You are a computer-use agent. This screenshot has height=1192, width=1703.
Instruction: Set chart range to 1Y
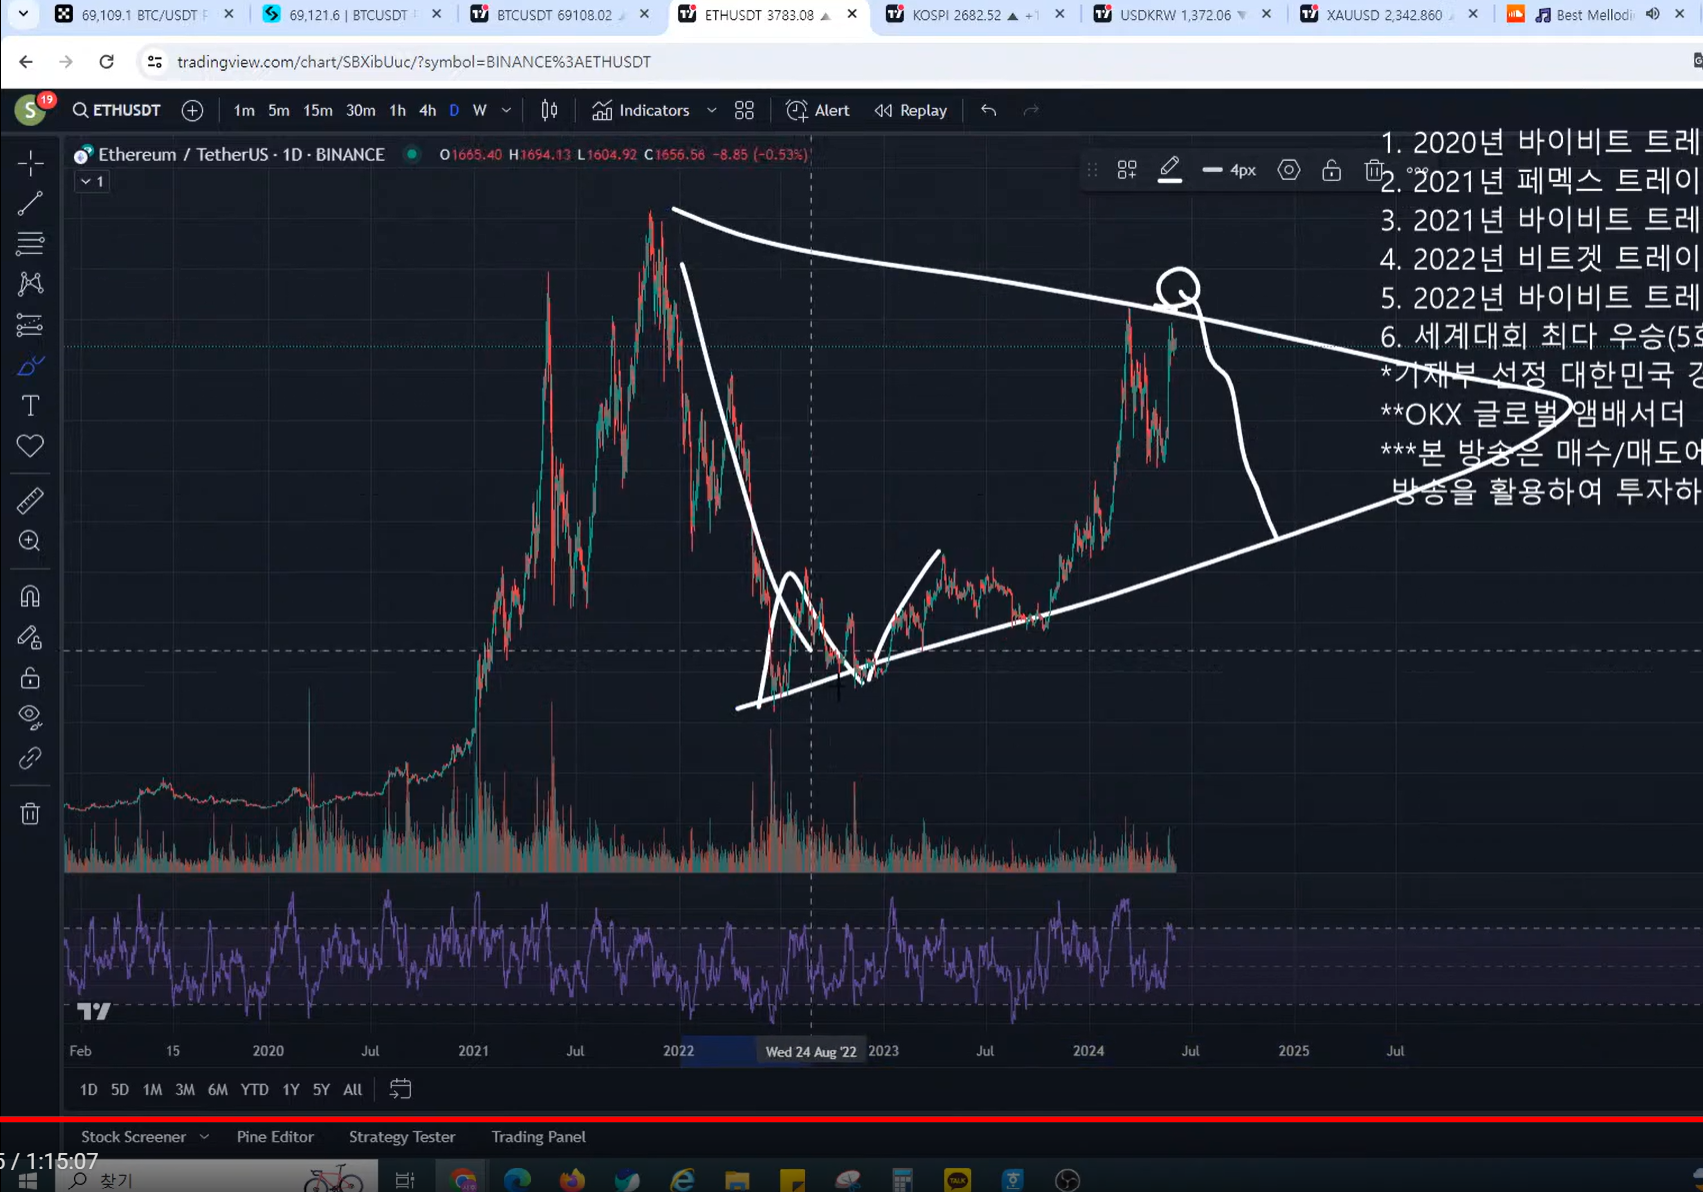click(290, 1089)
